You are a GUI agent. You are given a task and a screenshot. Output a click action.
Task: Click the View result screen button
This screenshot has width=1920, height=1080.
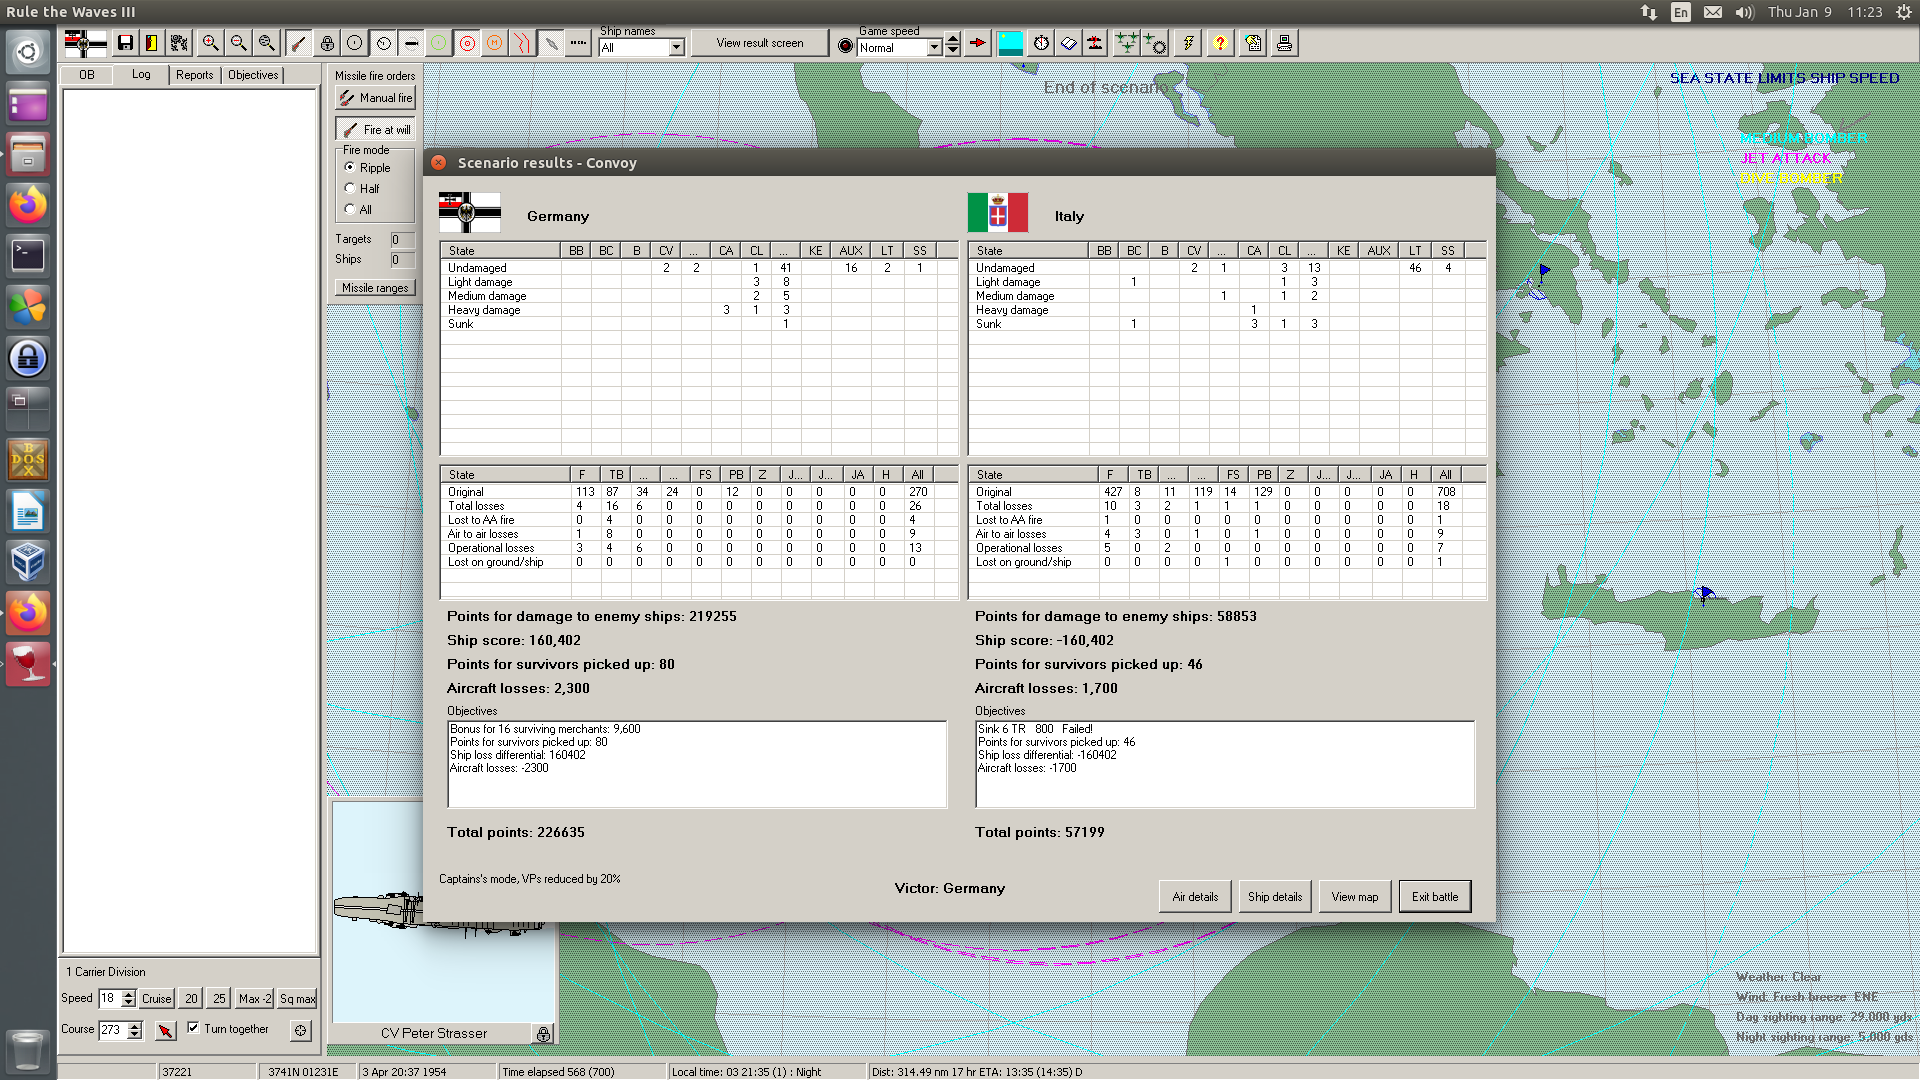click(x=760, y=43)
